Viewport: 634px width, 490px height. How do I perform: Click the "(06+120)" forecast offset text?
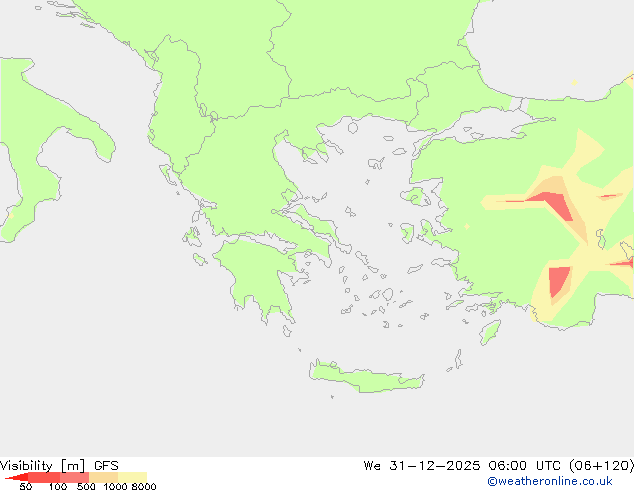tap(601, 466)
